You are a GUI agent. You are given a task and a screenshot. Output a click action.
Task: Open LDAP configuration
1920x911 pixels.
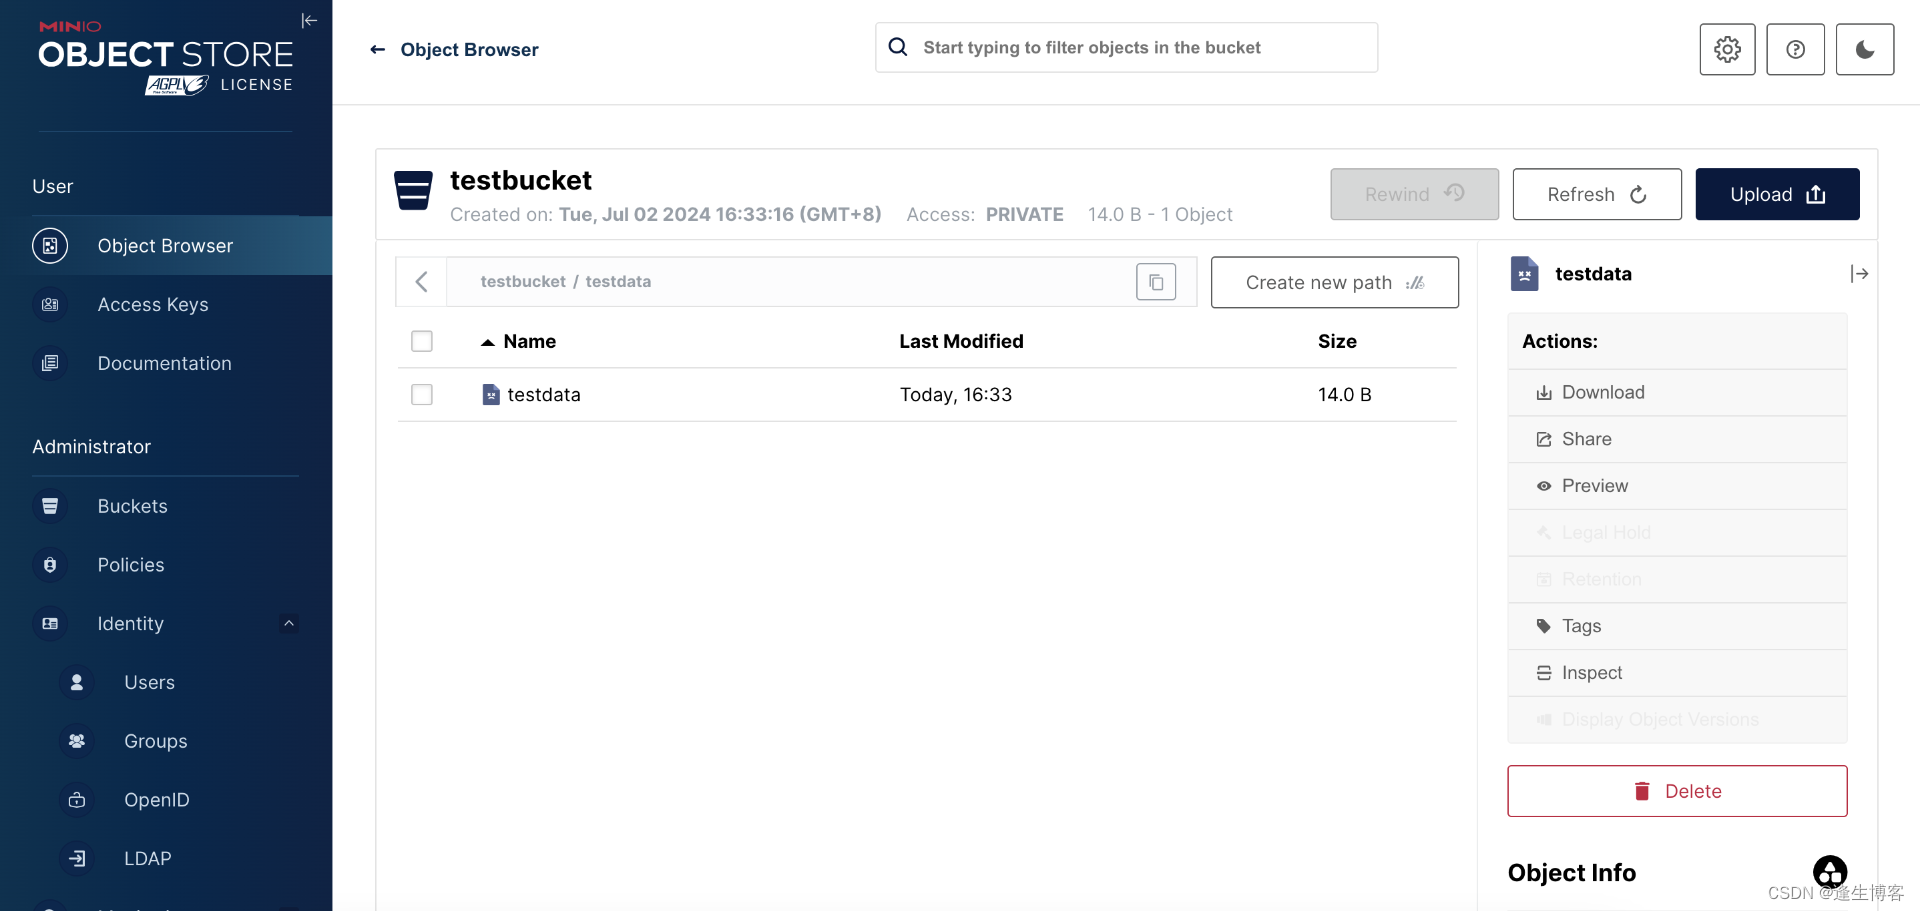[166, 858]
